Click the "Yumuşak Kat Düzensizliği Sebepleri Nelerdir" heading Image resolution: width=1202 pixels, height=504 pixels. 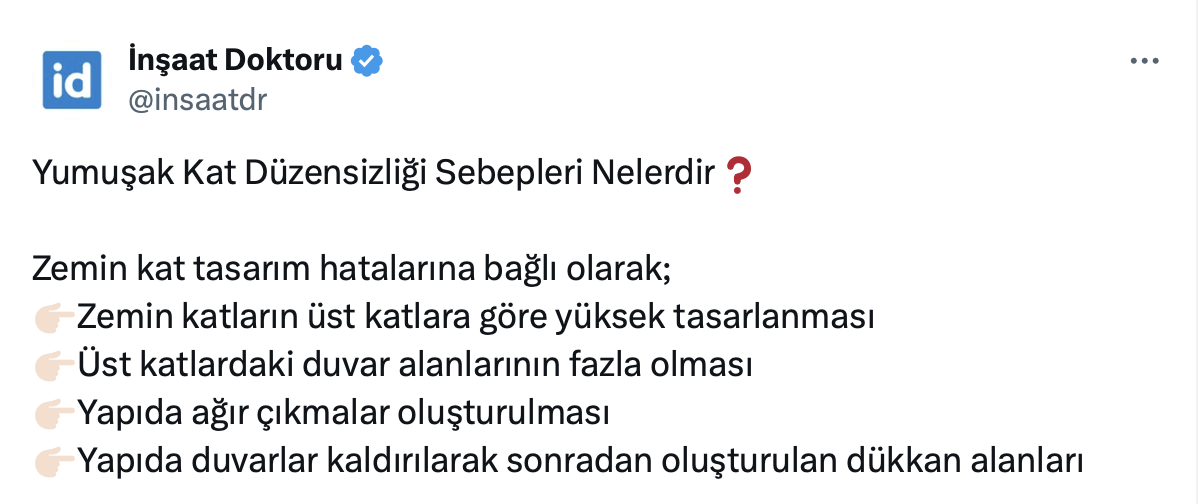pyautogui.click(x=375, y=175)
